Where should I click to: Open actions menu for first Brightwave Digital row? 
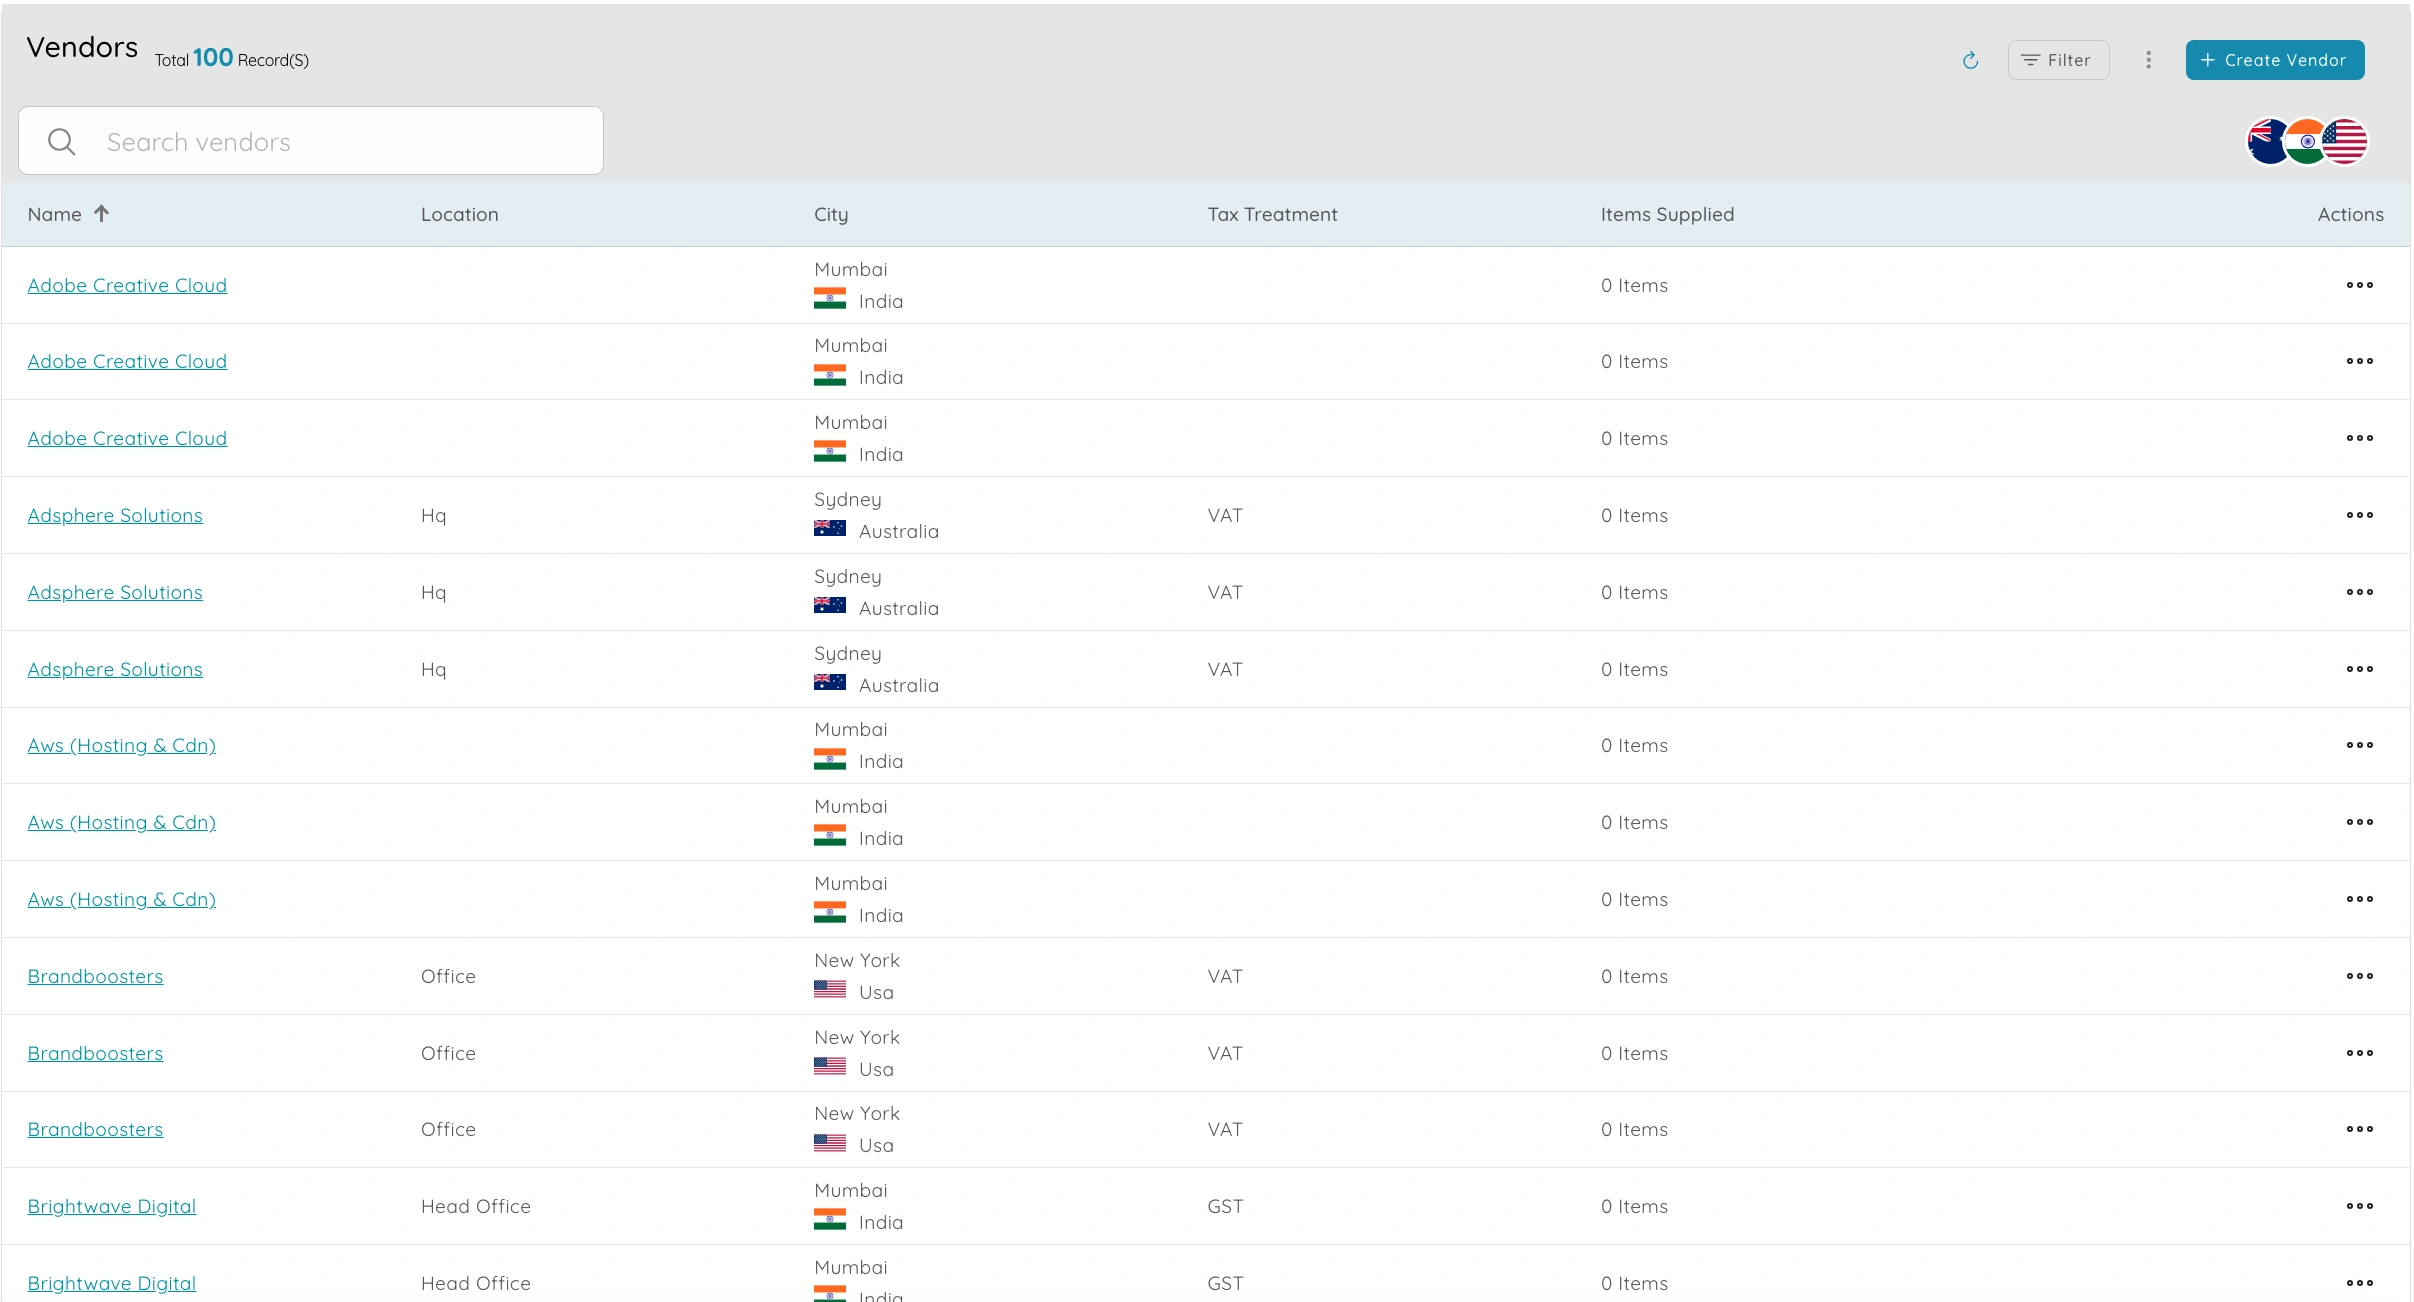point(2359,1206)
